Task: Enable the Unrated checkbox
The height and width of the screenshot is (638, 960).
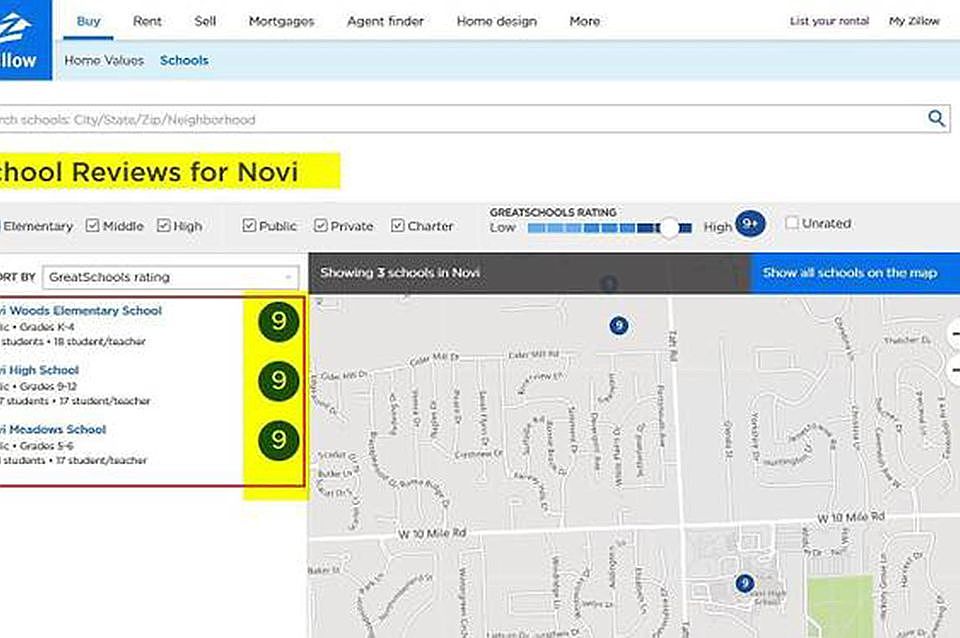Action: click(x=792, y=223)
